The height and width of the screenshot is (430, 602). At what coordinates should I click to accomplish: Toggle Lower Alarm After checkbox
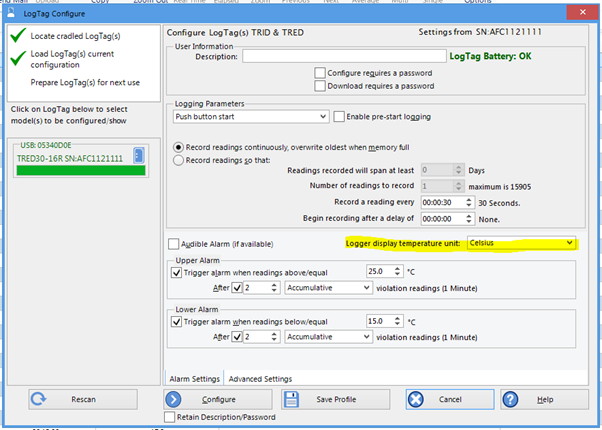237,337
